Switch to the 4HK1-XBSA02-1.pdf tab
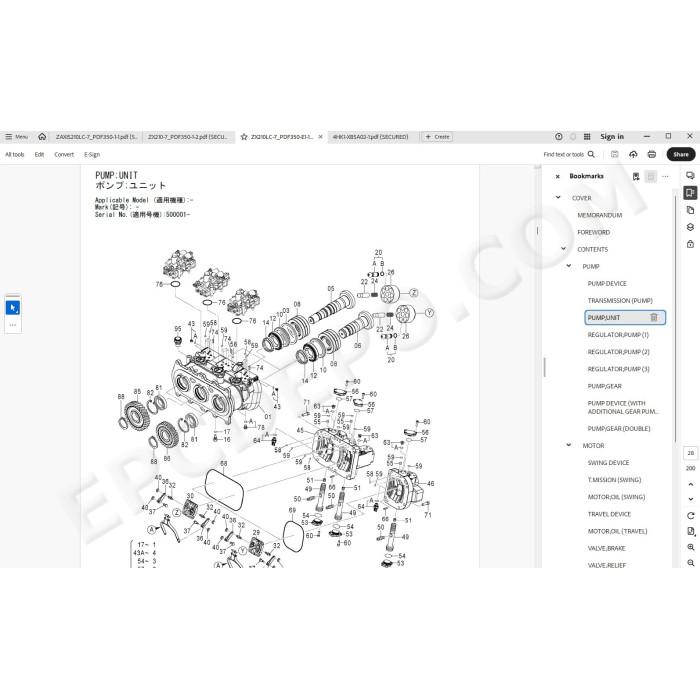Screen dimensions: 700x700 pos(371,137)
